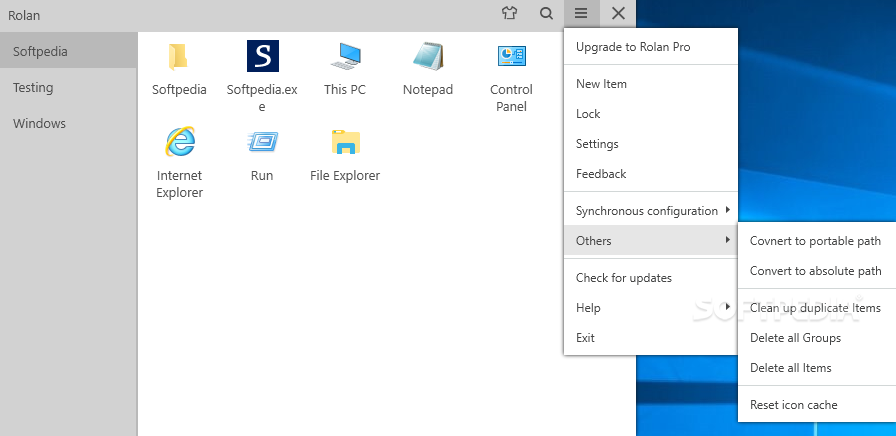Viewport: 896px width, 436px height.
Task: Switch to the Testing group
Action: tap(68, 87)
